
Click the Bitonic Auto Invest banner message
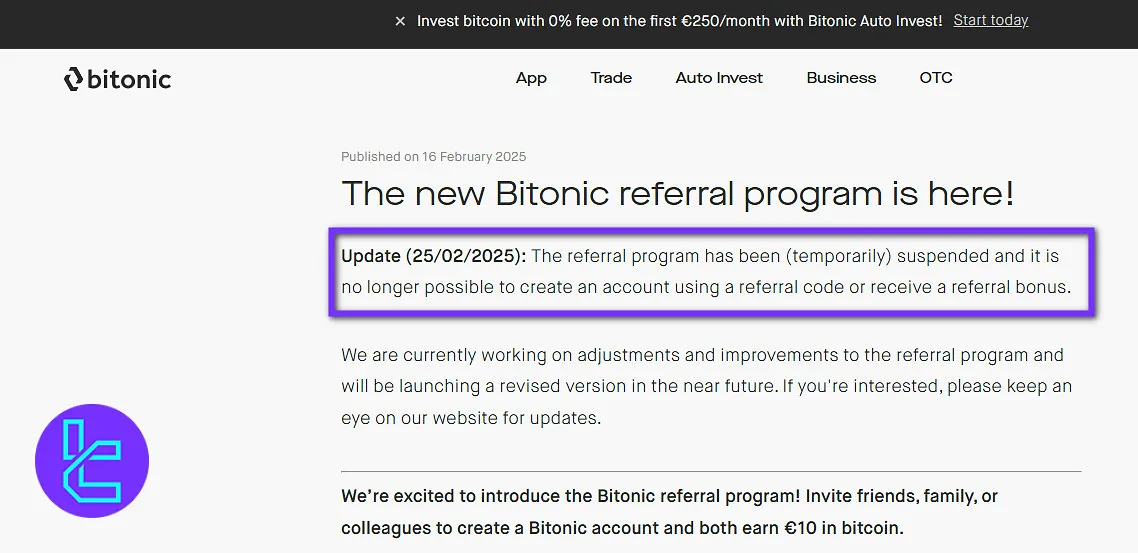pyautogui.click(x=679, y=21)
